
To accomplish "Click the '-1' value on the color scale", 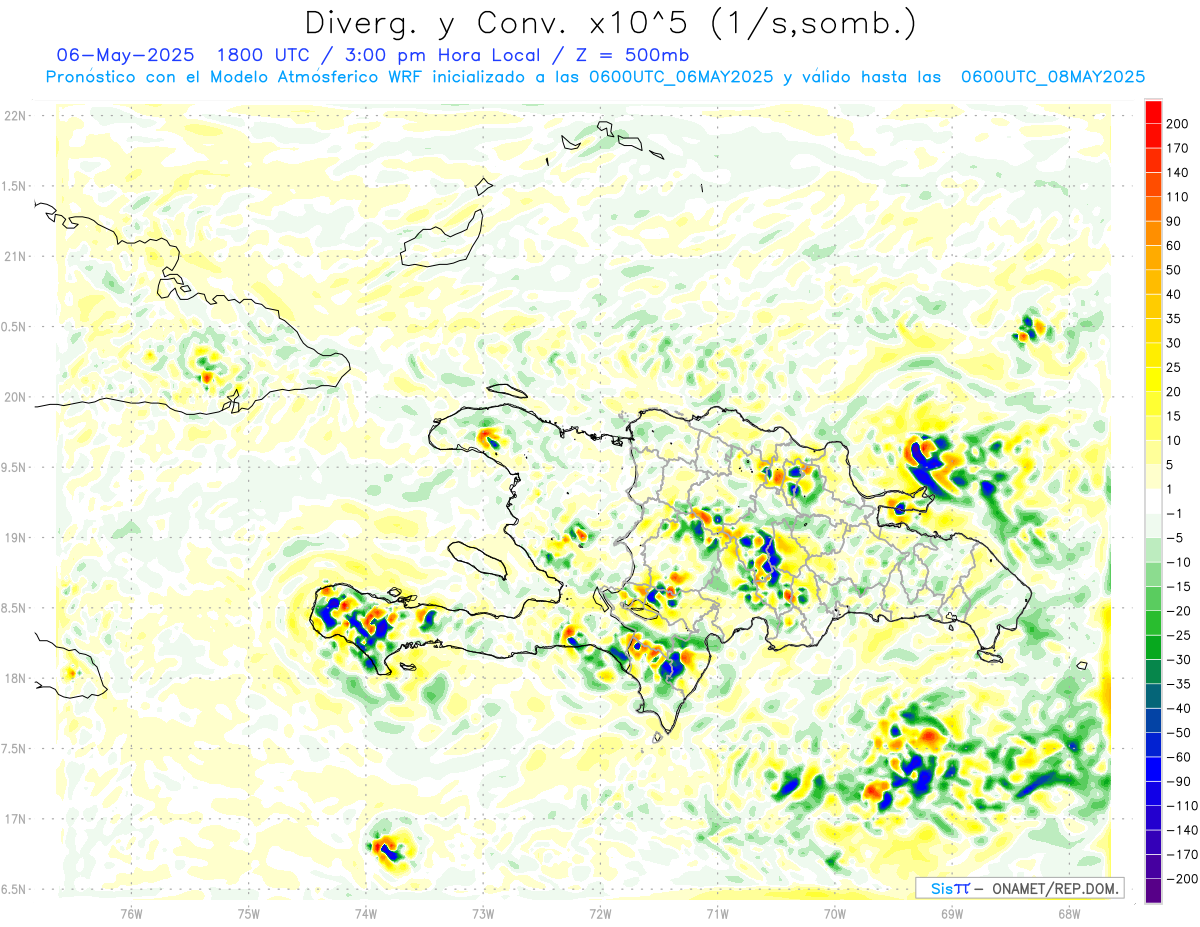I will [1175, 514].
